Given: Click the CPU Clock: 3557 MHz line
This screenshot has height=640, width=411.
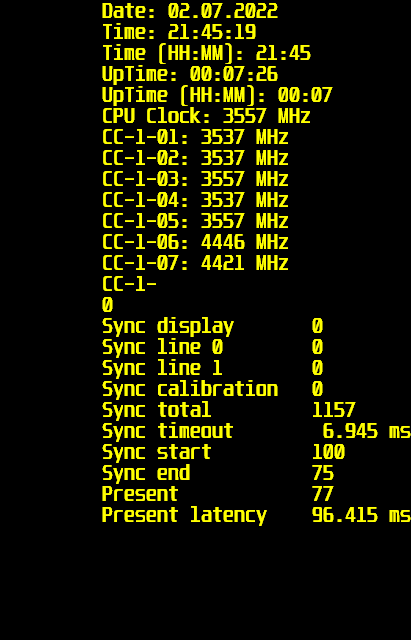Looking at the screenshot, I should pyautogui.click(x=206, y=116).
